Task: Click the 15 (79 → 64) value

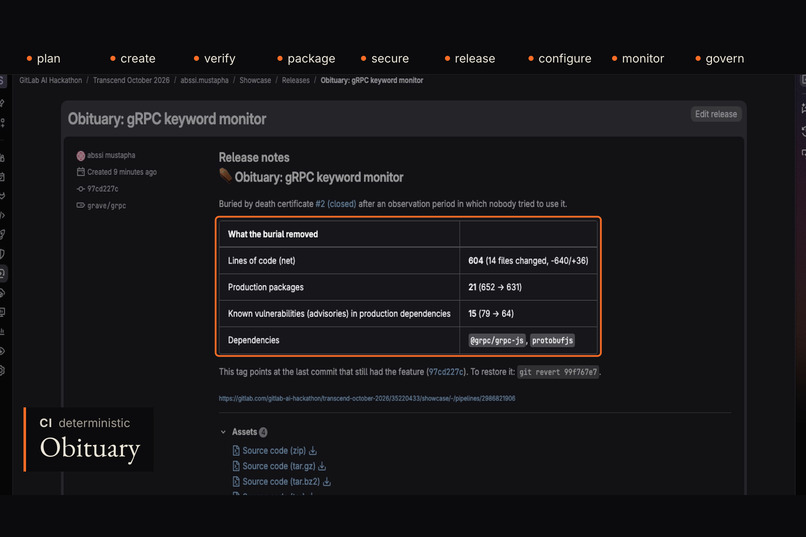Action: click(490, 313)
